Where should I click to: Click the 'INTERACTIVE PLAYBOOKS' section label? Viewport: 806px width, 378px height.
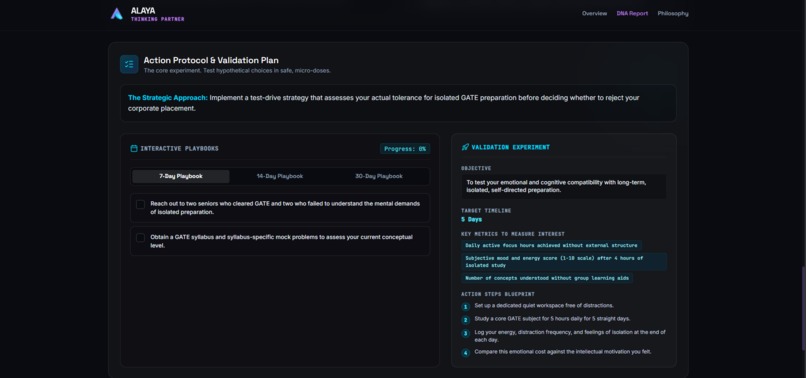pyautogui.click(x=179, y=149)
